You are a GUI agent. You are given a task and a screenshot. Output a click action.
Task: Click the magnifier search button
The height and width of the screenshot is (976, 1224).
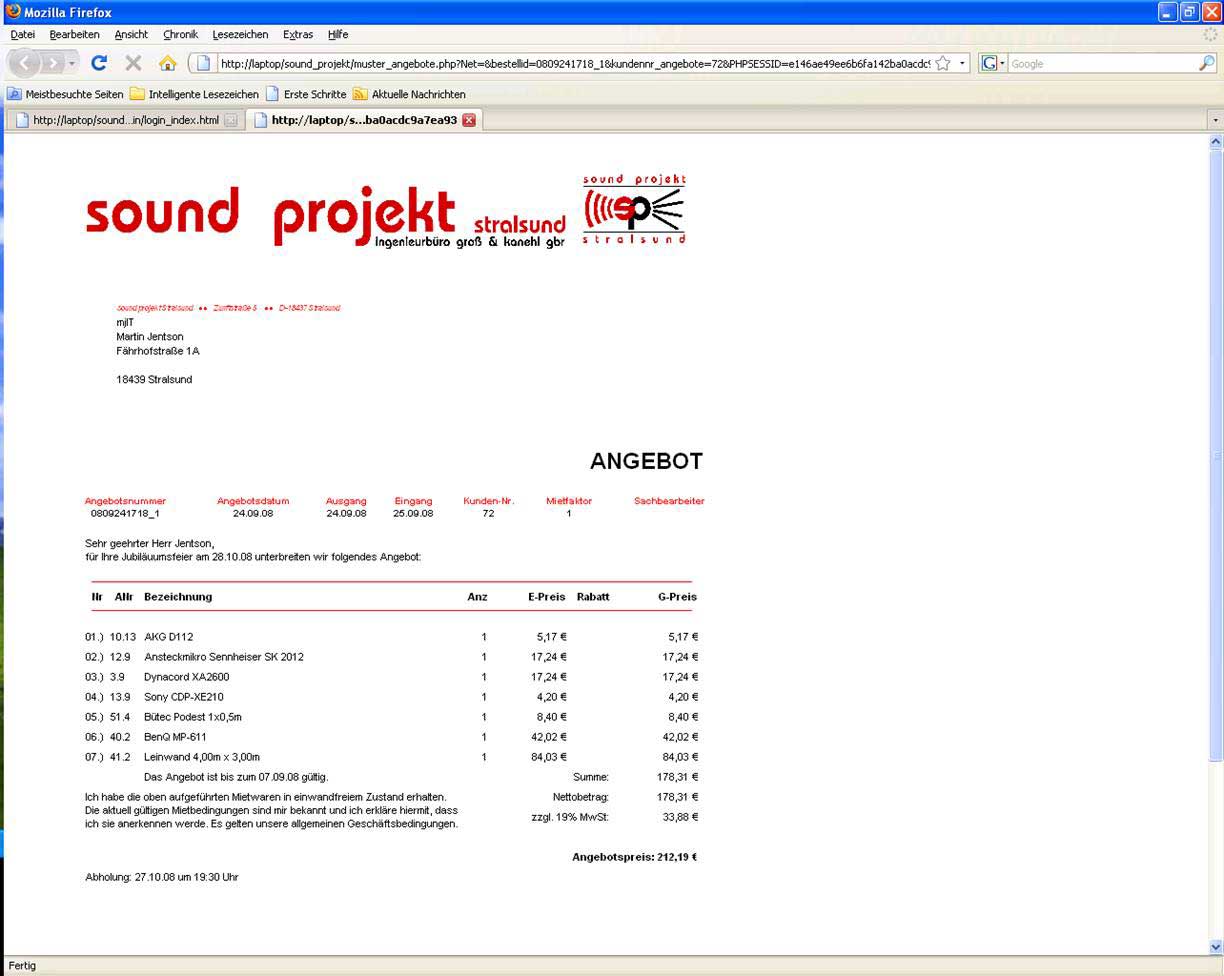coord(1206,63)
